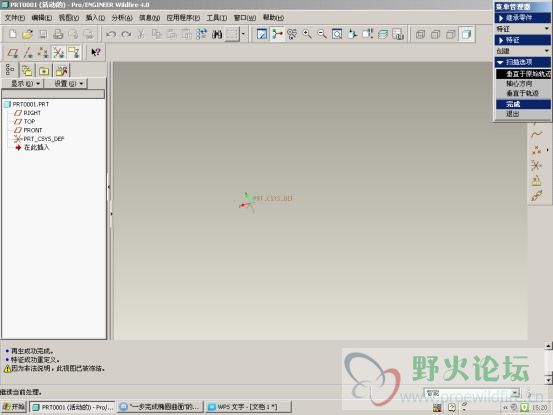Click the Save disk icon
Viewport: 553px width, 415px height.
tap(43, 34)
